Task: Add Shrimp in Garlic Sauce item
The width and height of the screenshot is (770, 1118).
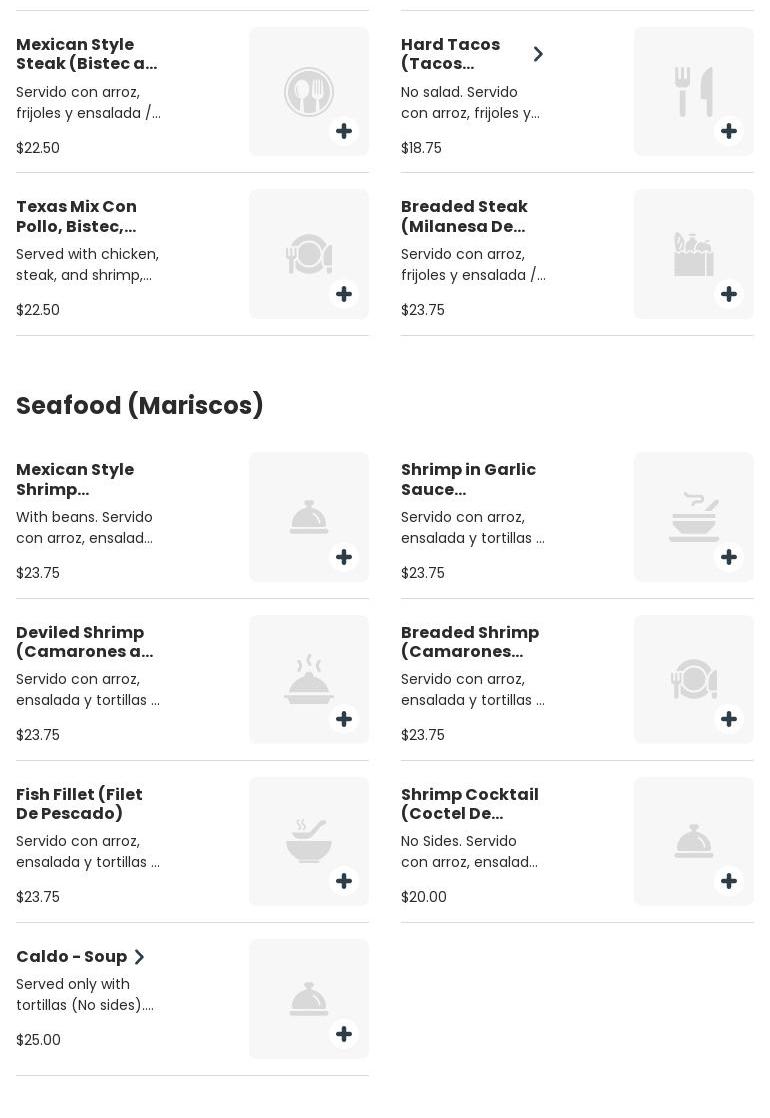Action: pyautogui.click(x=729, y=557)
